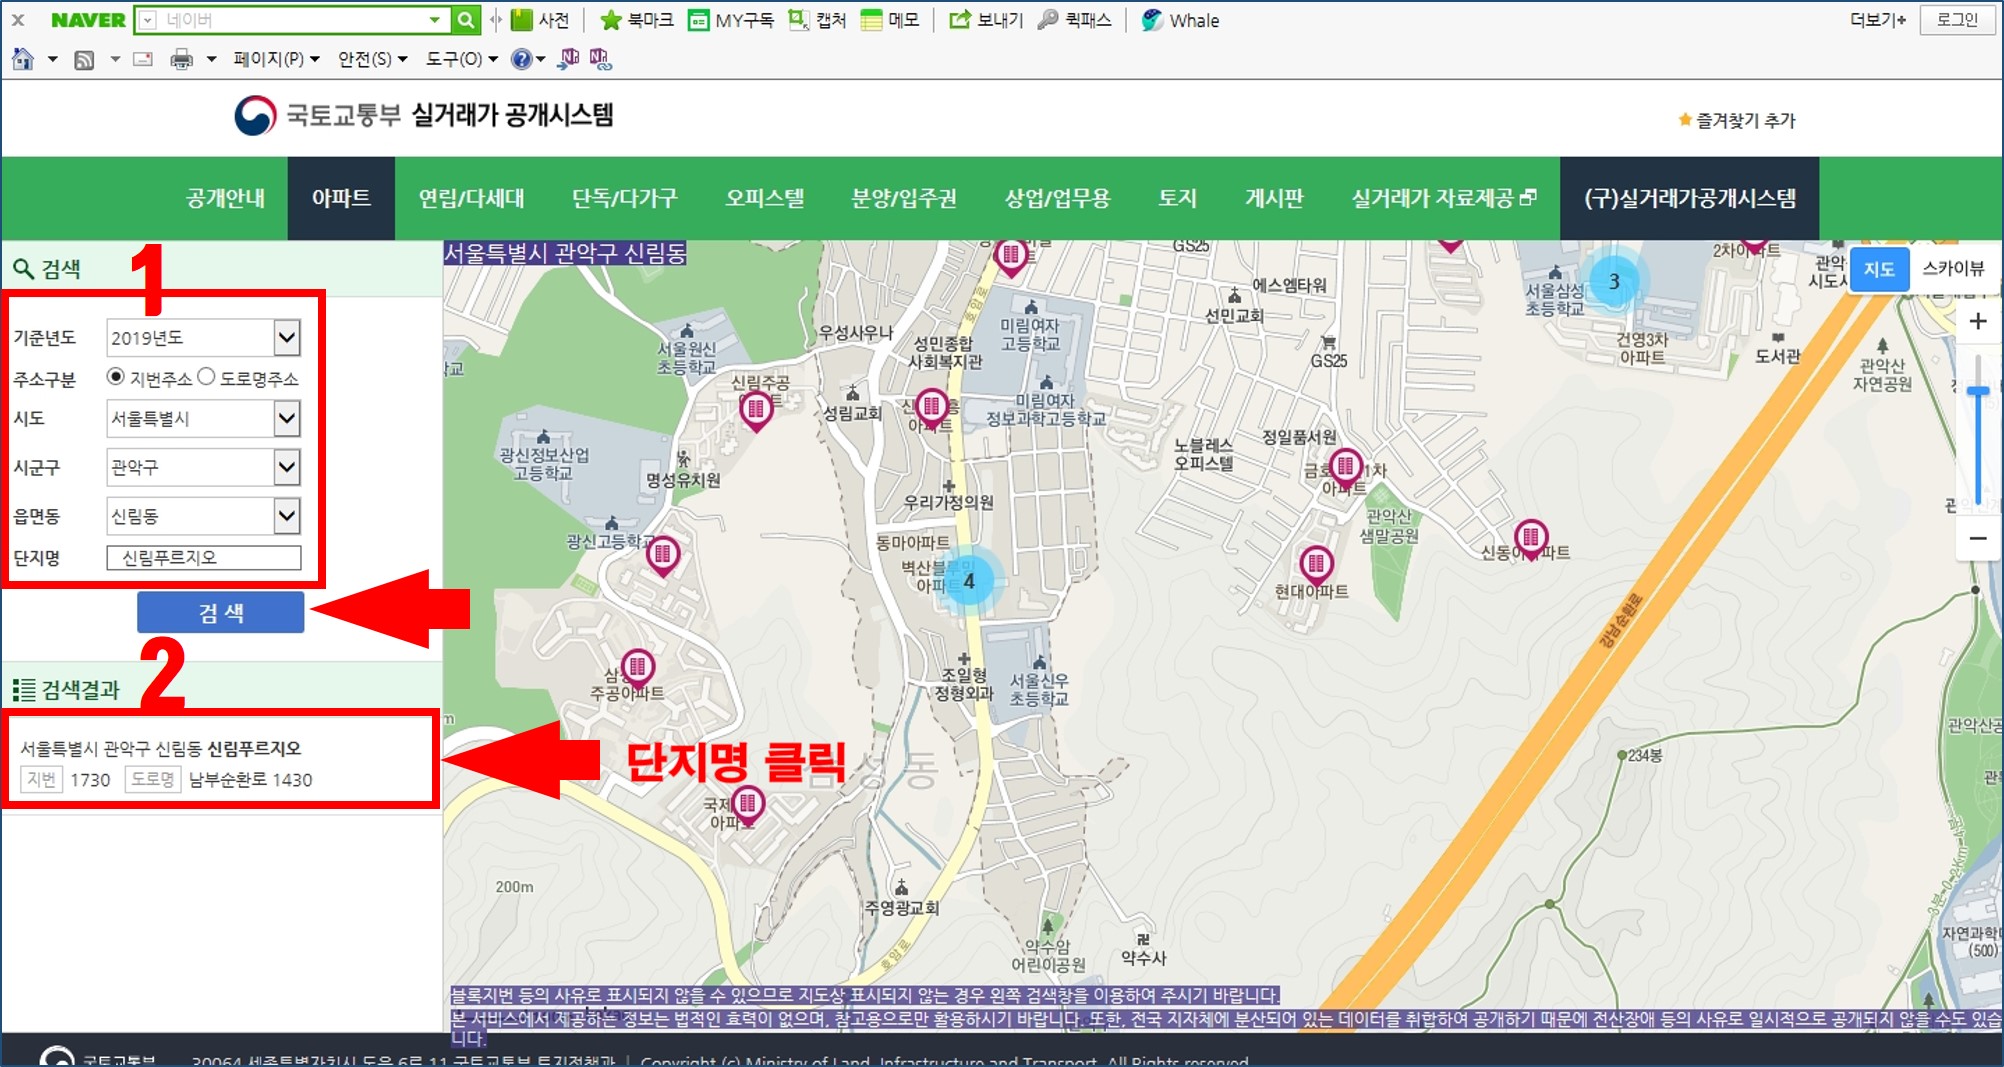The height and width of the screenshot is (1067, 2004).
Task: Expand the Naver search box history dropdown
Action: pos(435,20)
